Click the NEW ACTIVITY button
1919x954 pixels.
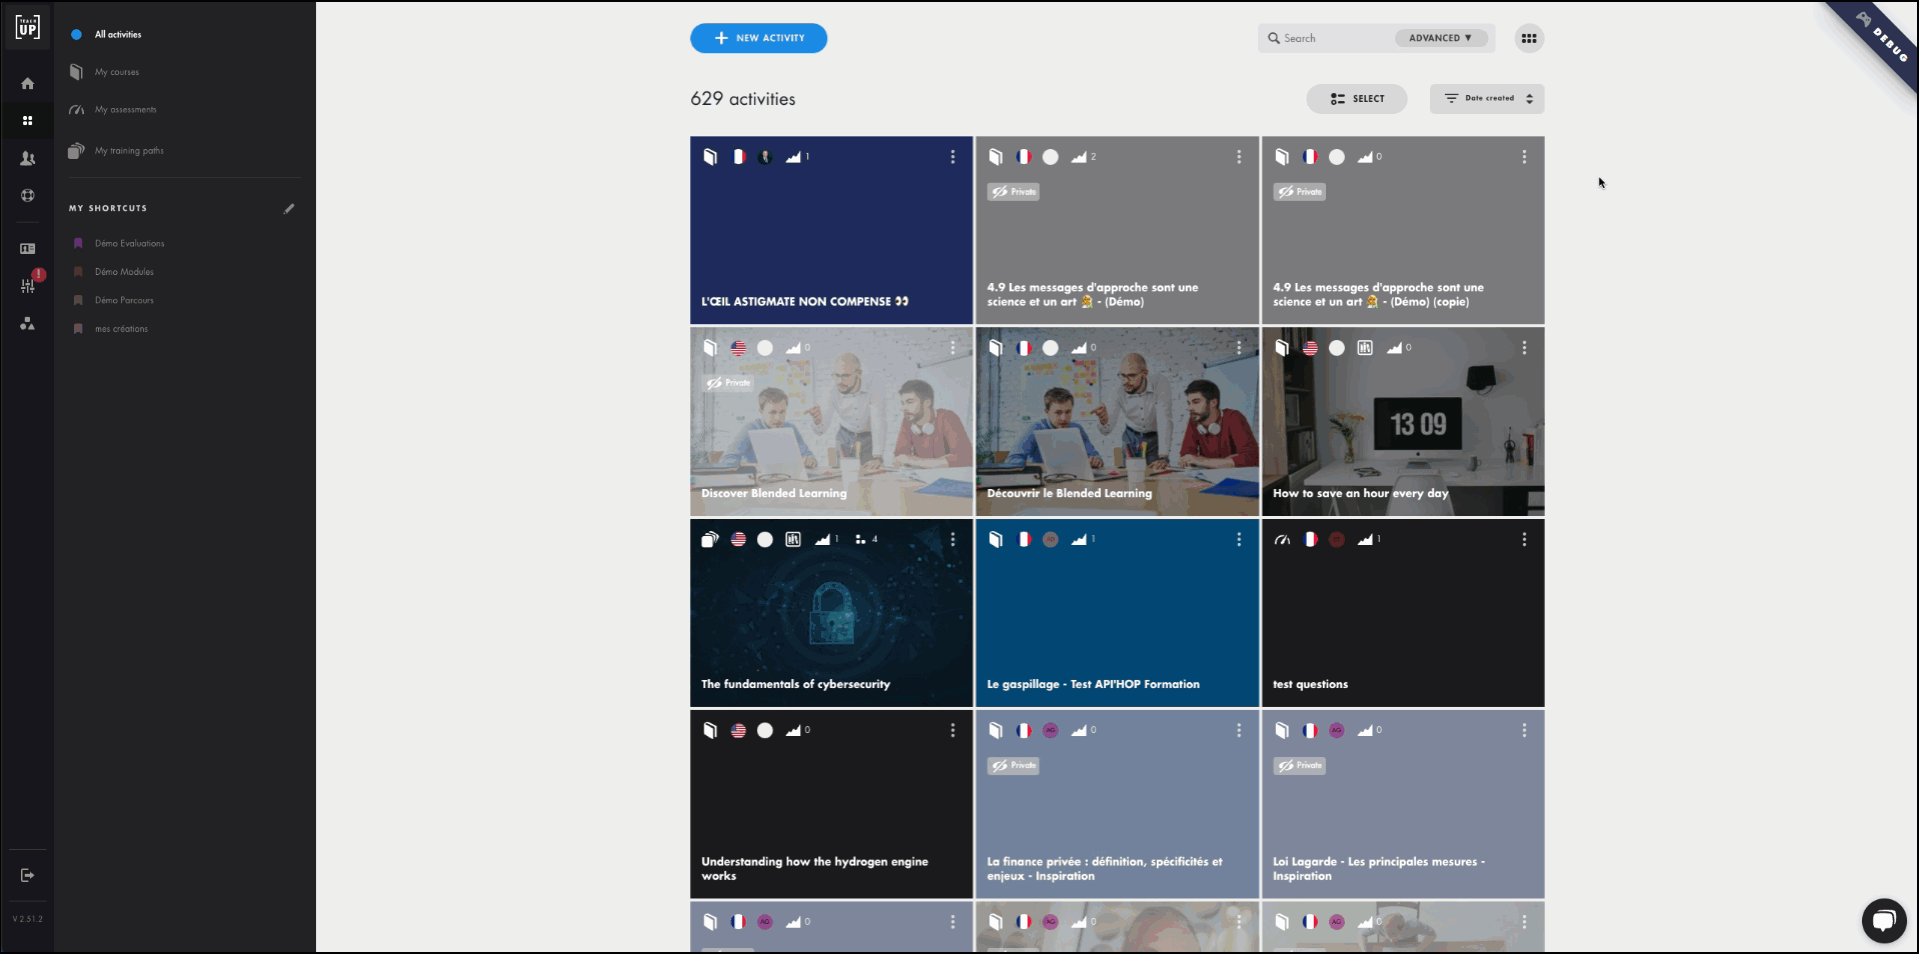[758, 38]
